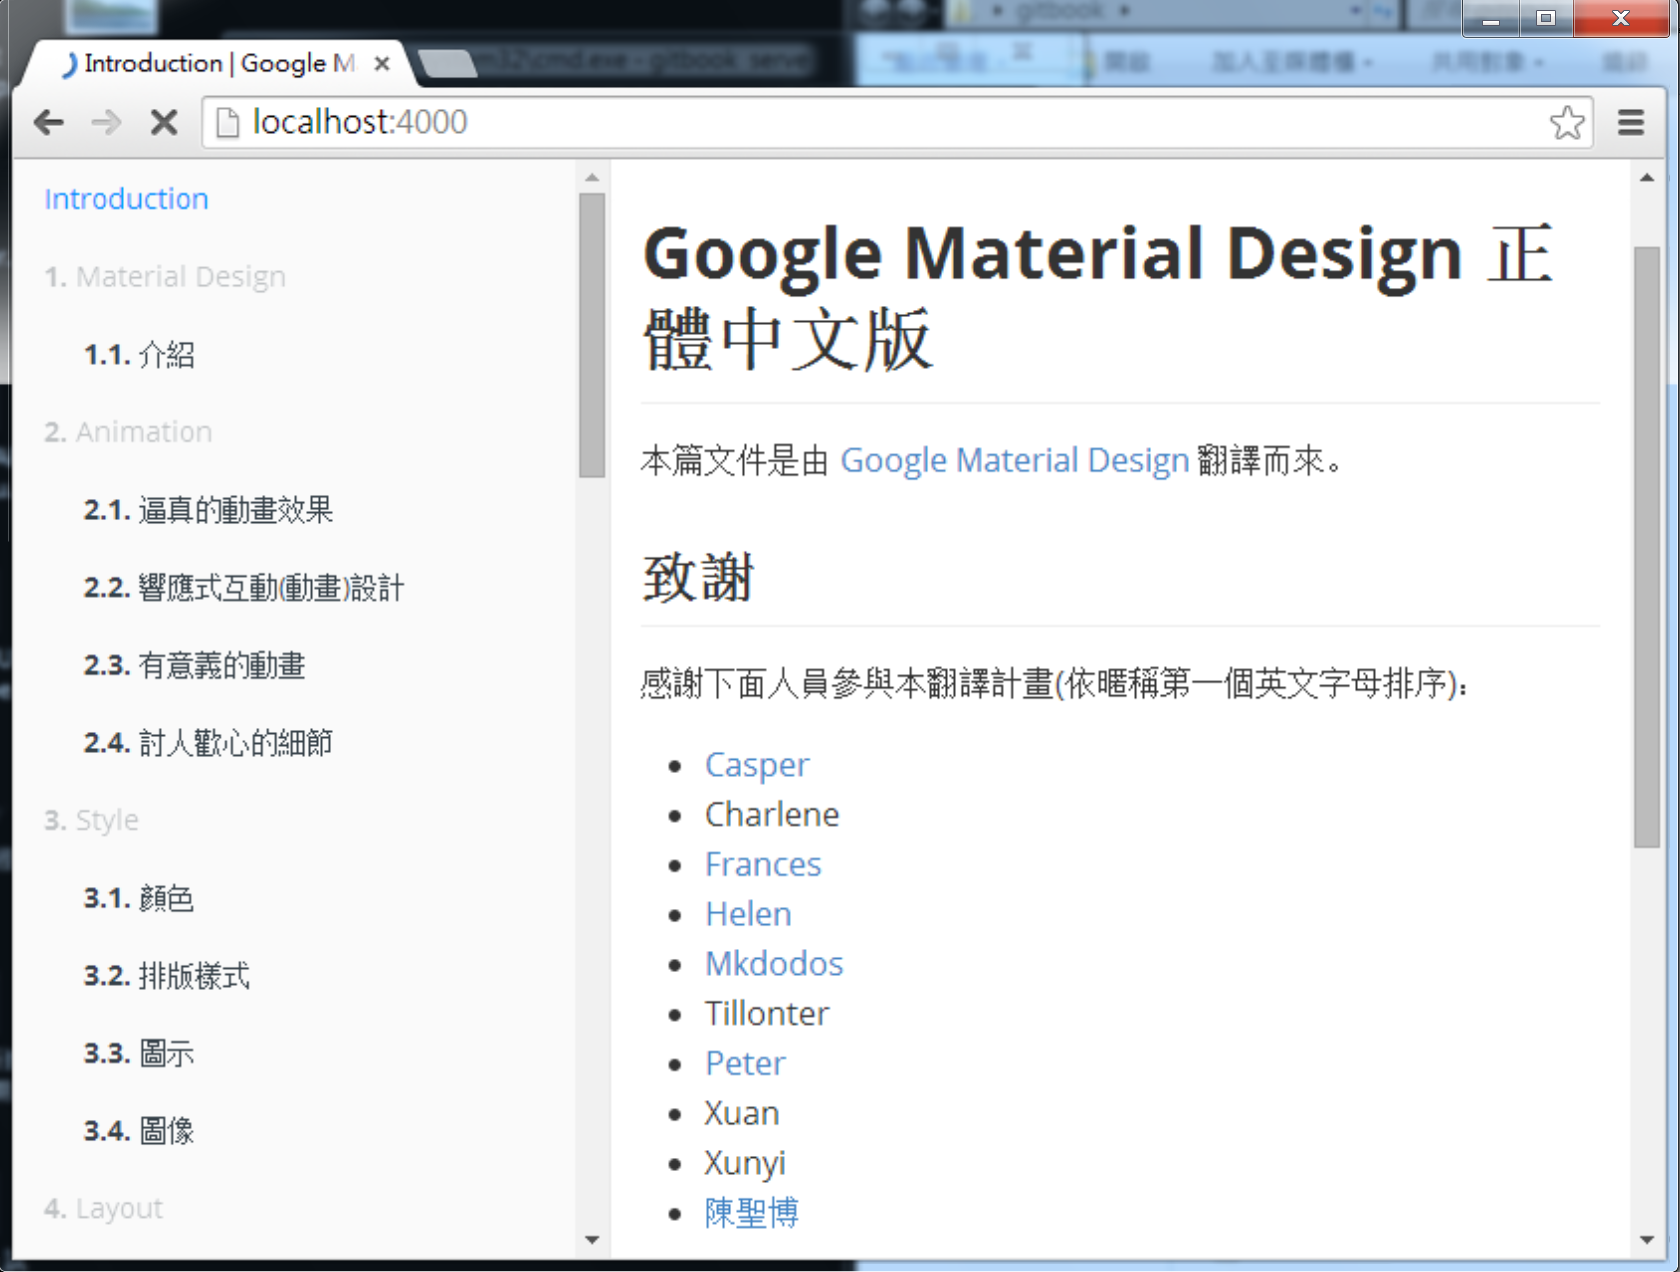The image size is (1680, 1272).
Task: Select the Introduction | Google M tab
Action: click(x=215, y=63)
